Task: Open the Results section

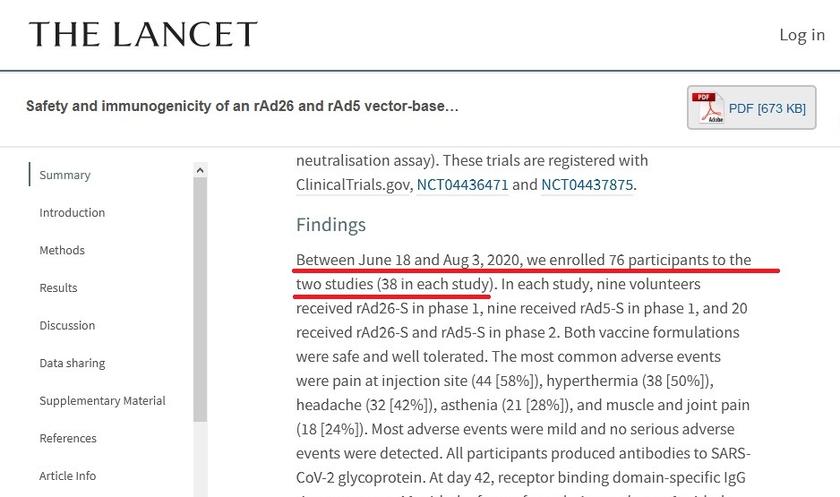Action: pos(58,288)
